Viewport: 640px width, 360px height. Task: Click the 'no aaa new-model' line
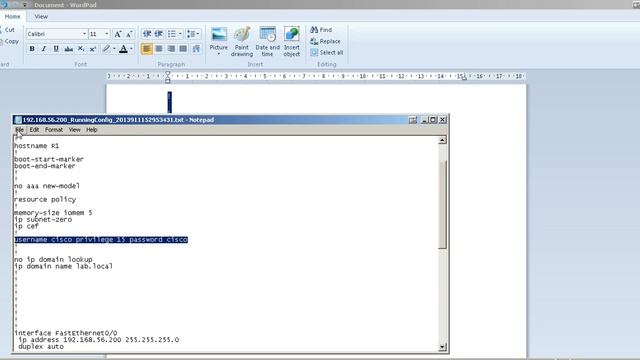tap(47, 186)
